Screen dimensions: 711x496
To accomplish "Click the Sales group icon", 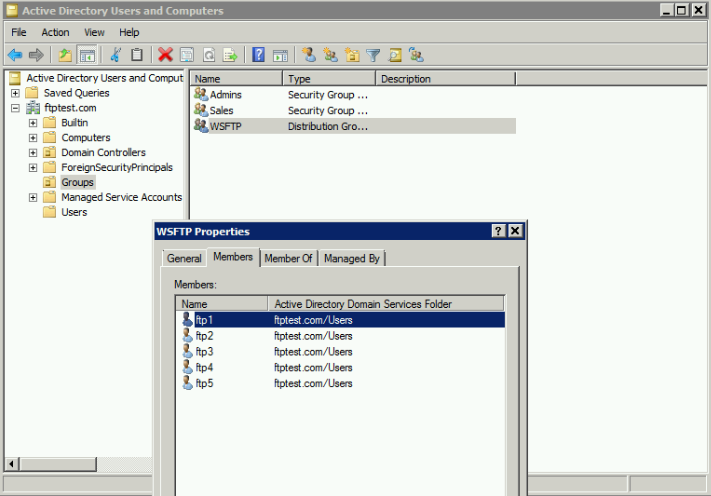I will (x=201, y=110).
